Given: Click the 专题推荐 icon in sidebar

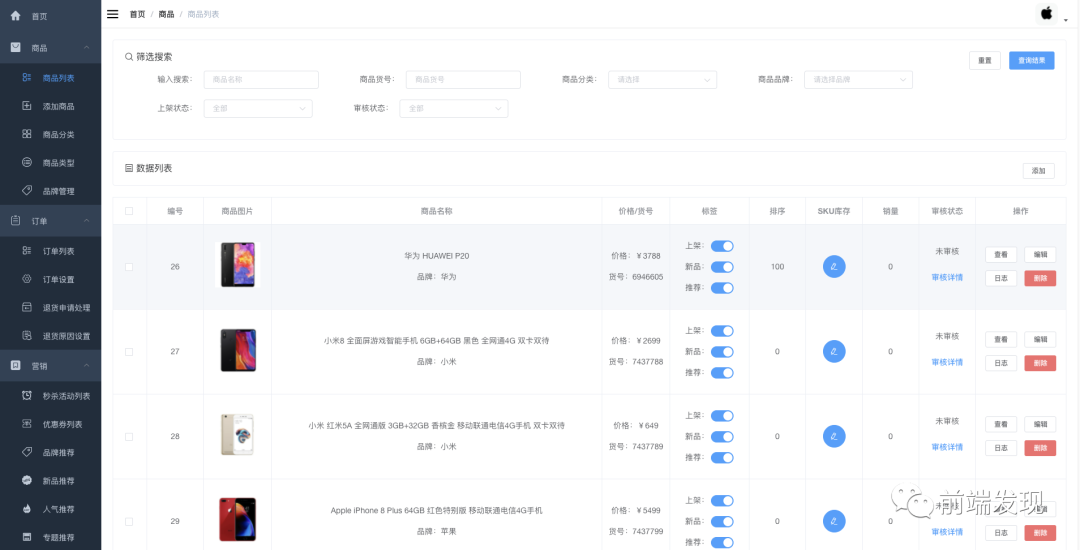Looking at the screenshot, I should pos(27,537).
